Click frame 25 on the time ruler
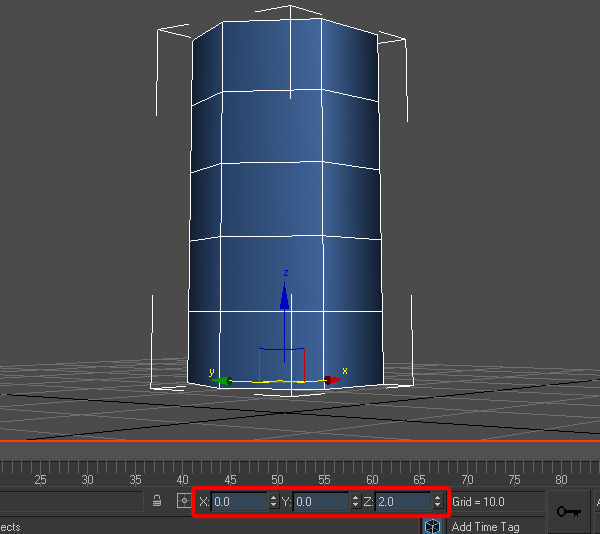 pos(40,479)
